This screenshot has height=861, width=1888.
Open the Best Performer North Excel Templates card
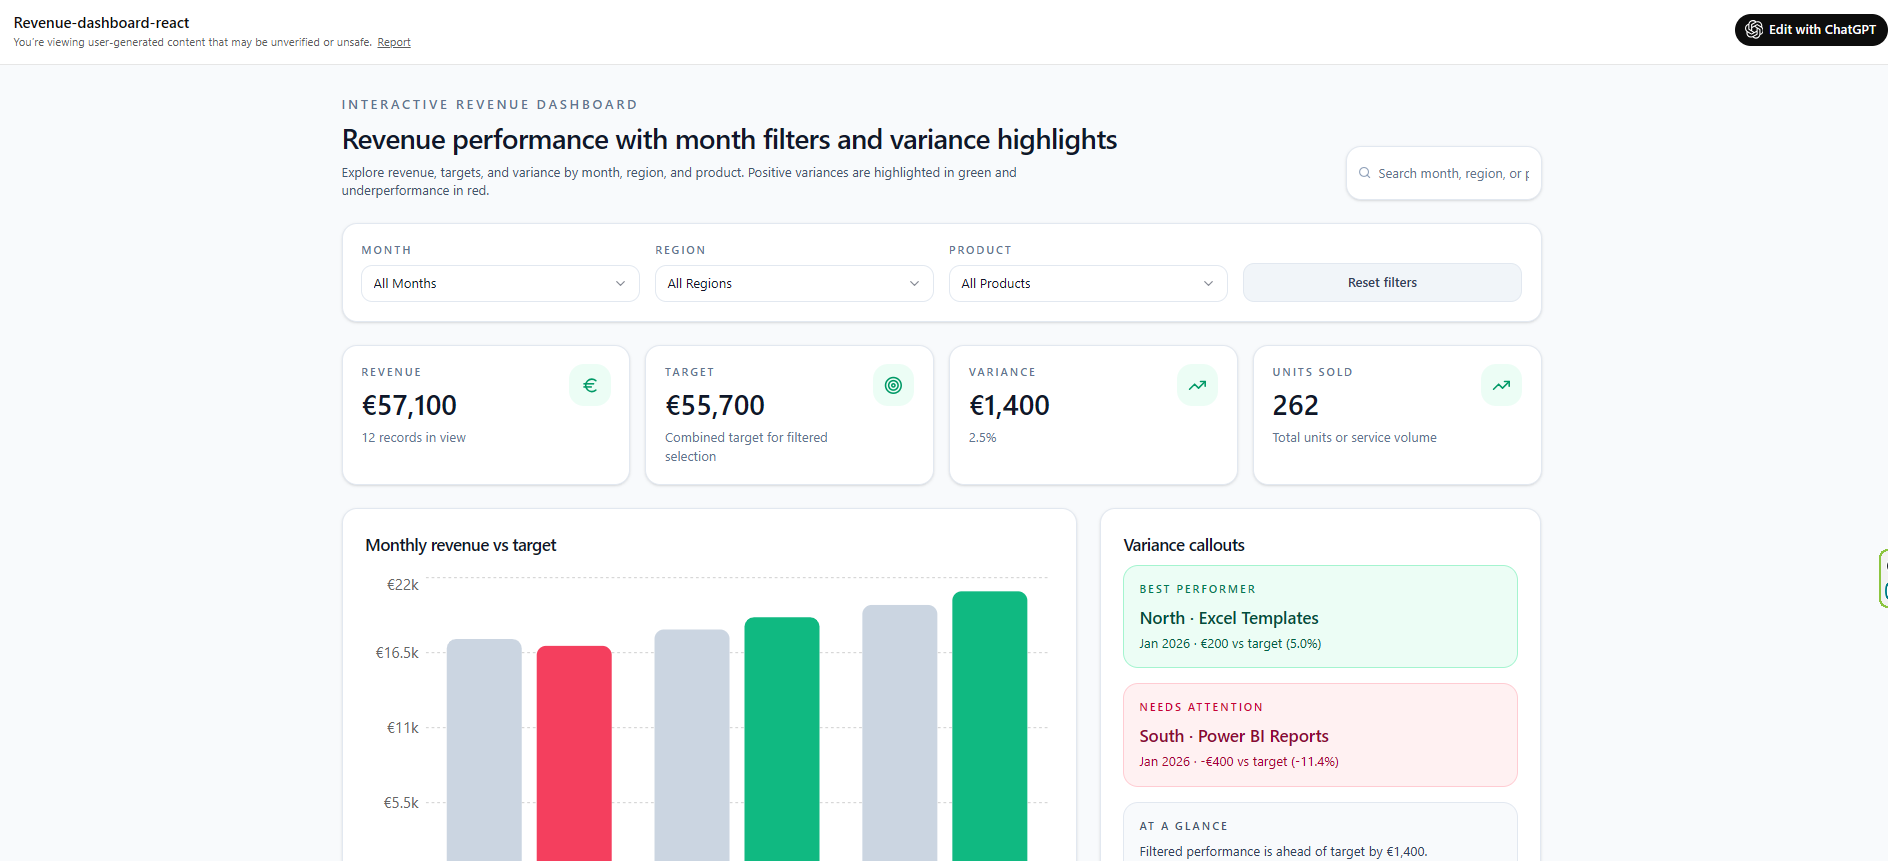pyautogui.click(x=1320, y=616)
